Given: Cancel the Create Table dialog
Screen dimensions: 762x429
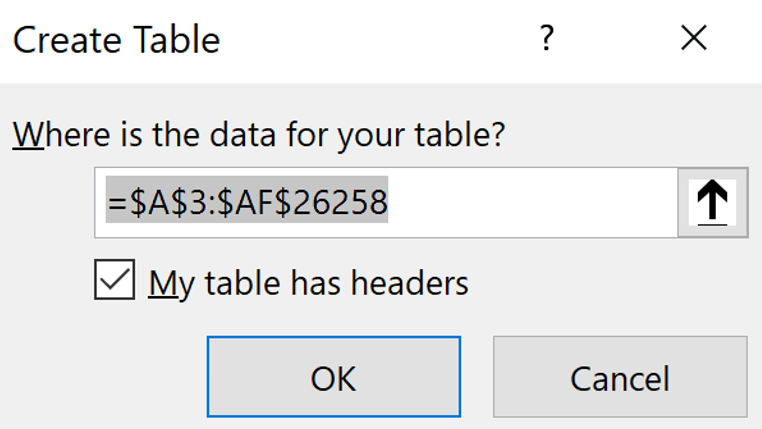Looking at the screenshot, I should coord(620,377).
